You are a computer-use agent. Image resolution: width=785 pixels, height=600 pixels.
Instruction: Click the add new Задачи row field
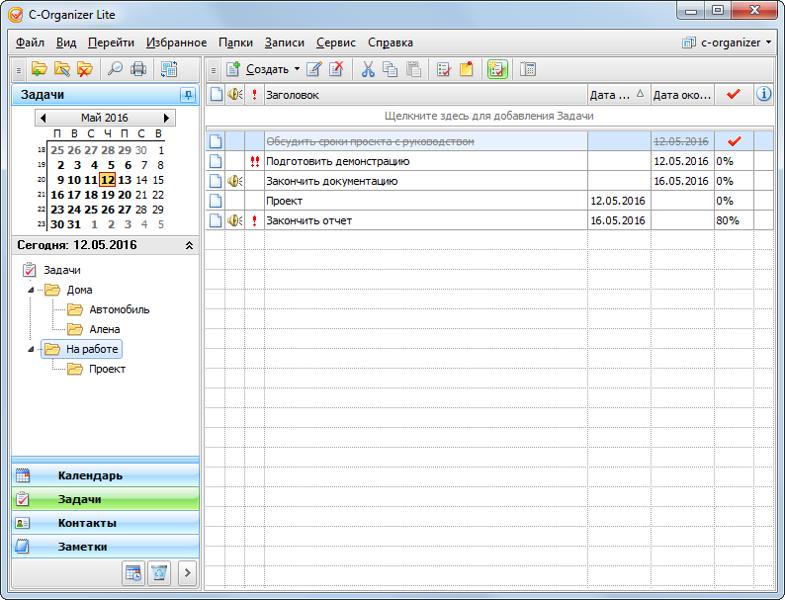[x=490, y=116]
